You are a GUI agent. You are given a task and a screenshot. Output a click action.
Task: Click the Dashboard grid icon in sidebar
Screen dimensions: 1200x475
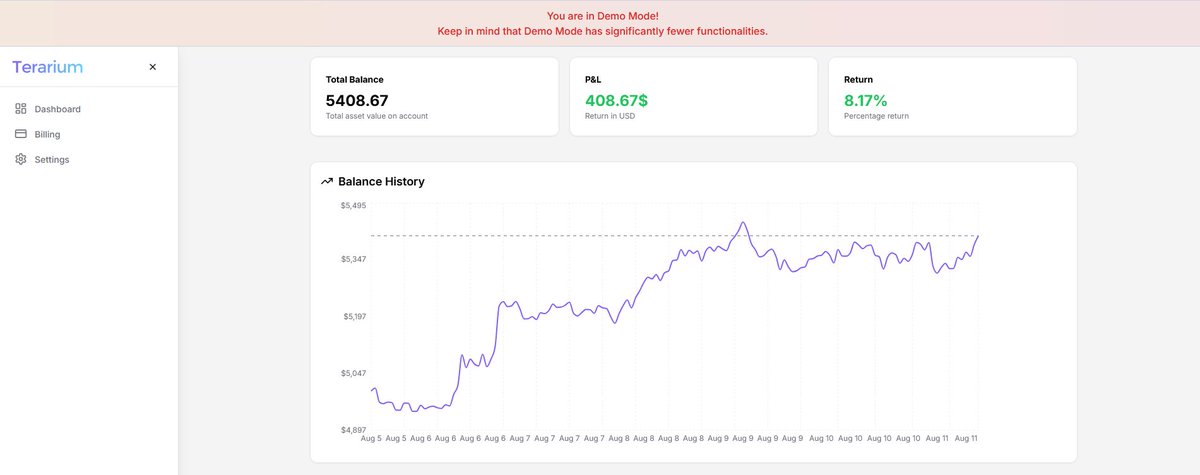tap(21, 109)
